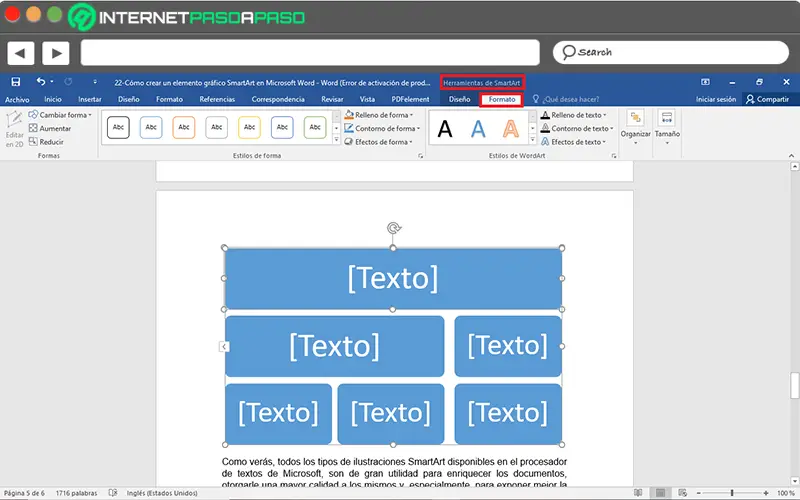Click the 1716 palabras word count
This screenshot has width=800, height=500.
coord(77,493)
